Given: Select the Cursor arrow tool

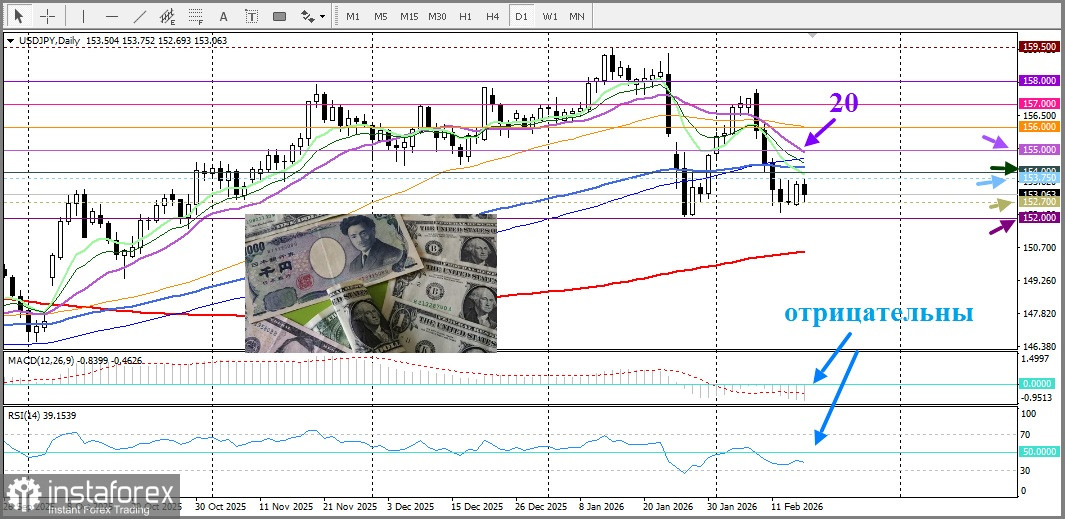Looking at the screenshot, I should pyautogui.click(x=18, y=16).
